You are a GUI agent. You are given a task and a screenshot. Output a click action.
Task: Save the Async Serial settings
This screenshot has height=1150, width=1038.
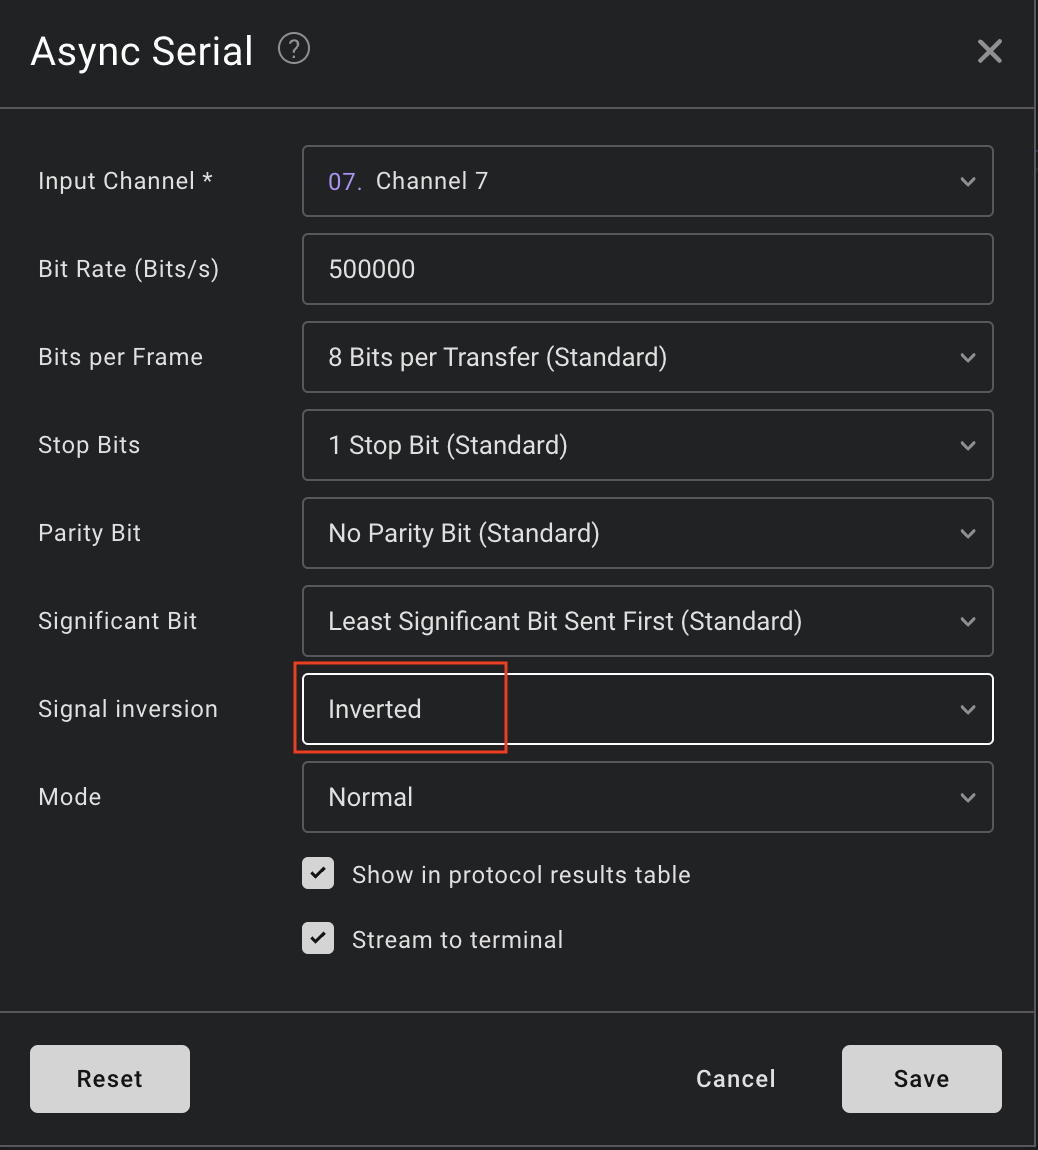tap(921, 1079)
